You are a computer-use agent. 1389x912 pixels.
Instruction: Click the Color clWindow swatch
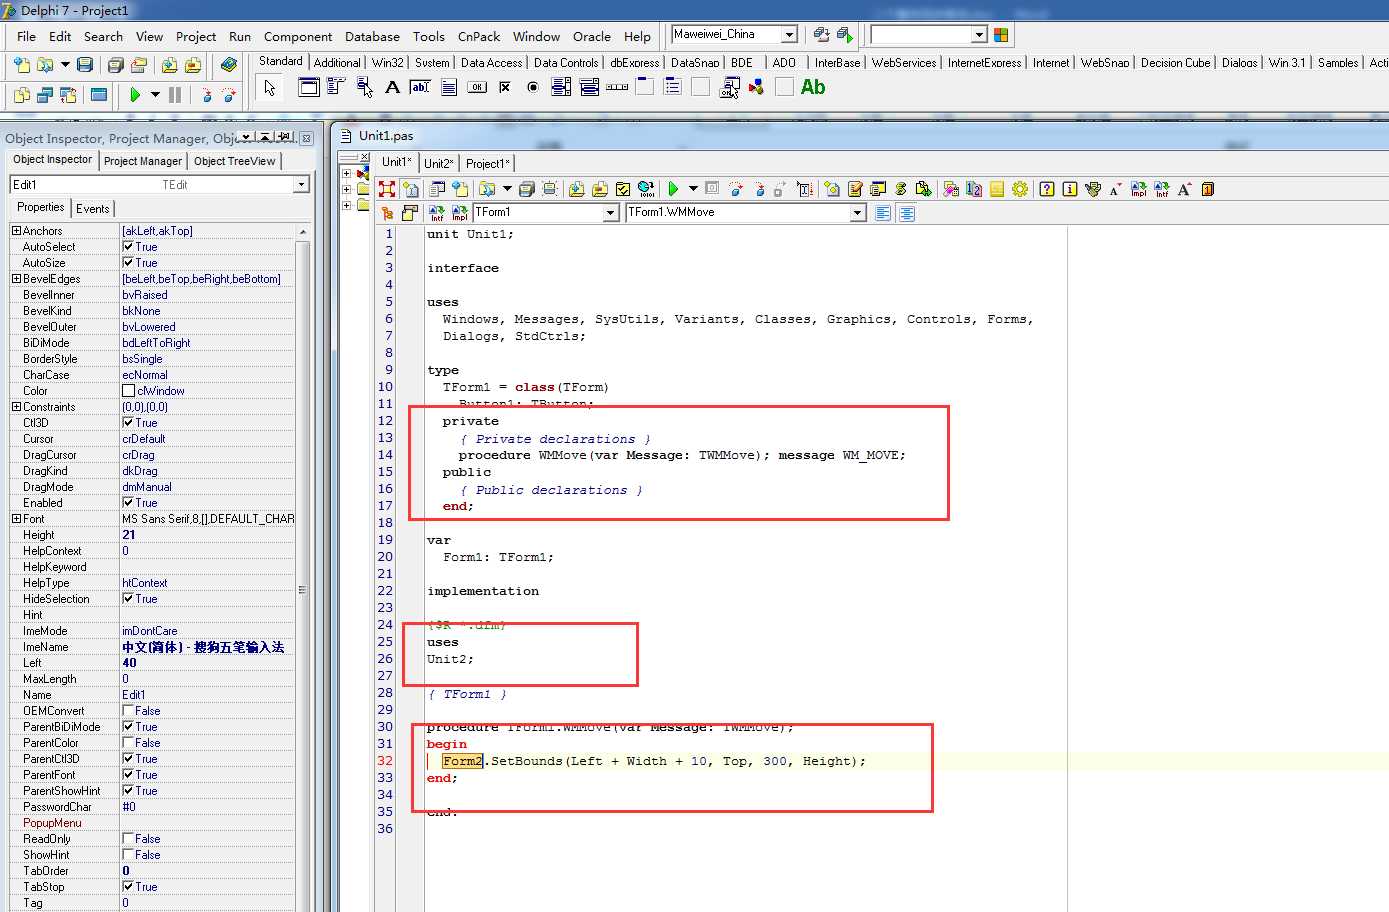[x=128, y=391]
